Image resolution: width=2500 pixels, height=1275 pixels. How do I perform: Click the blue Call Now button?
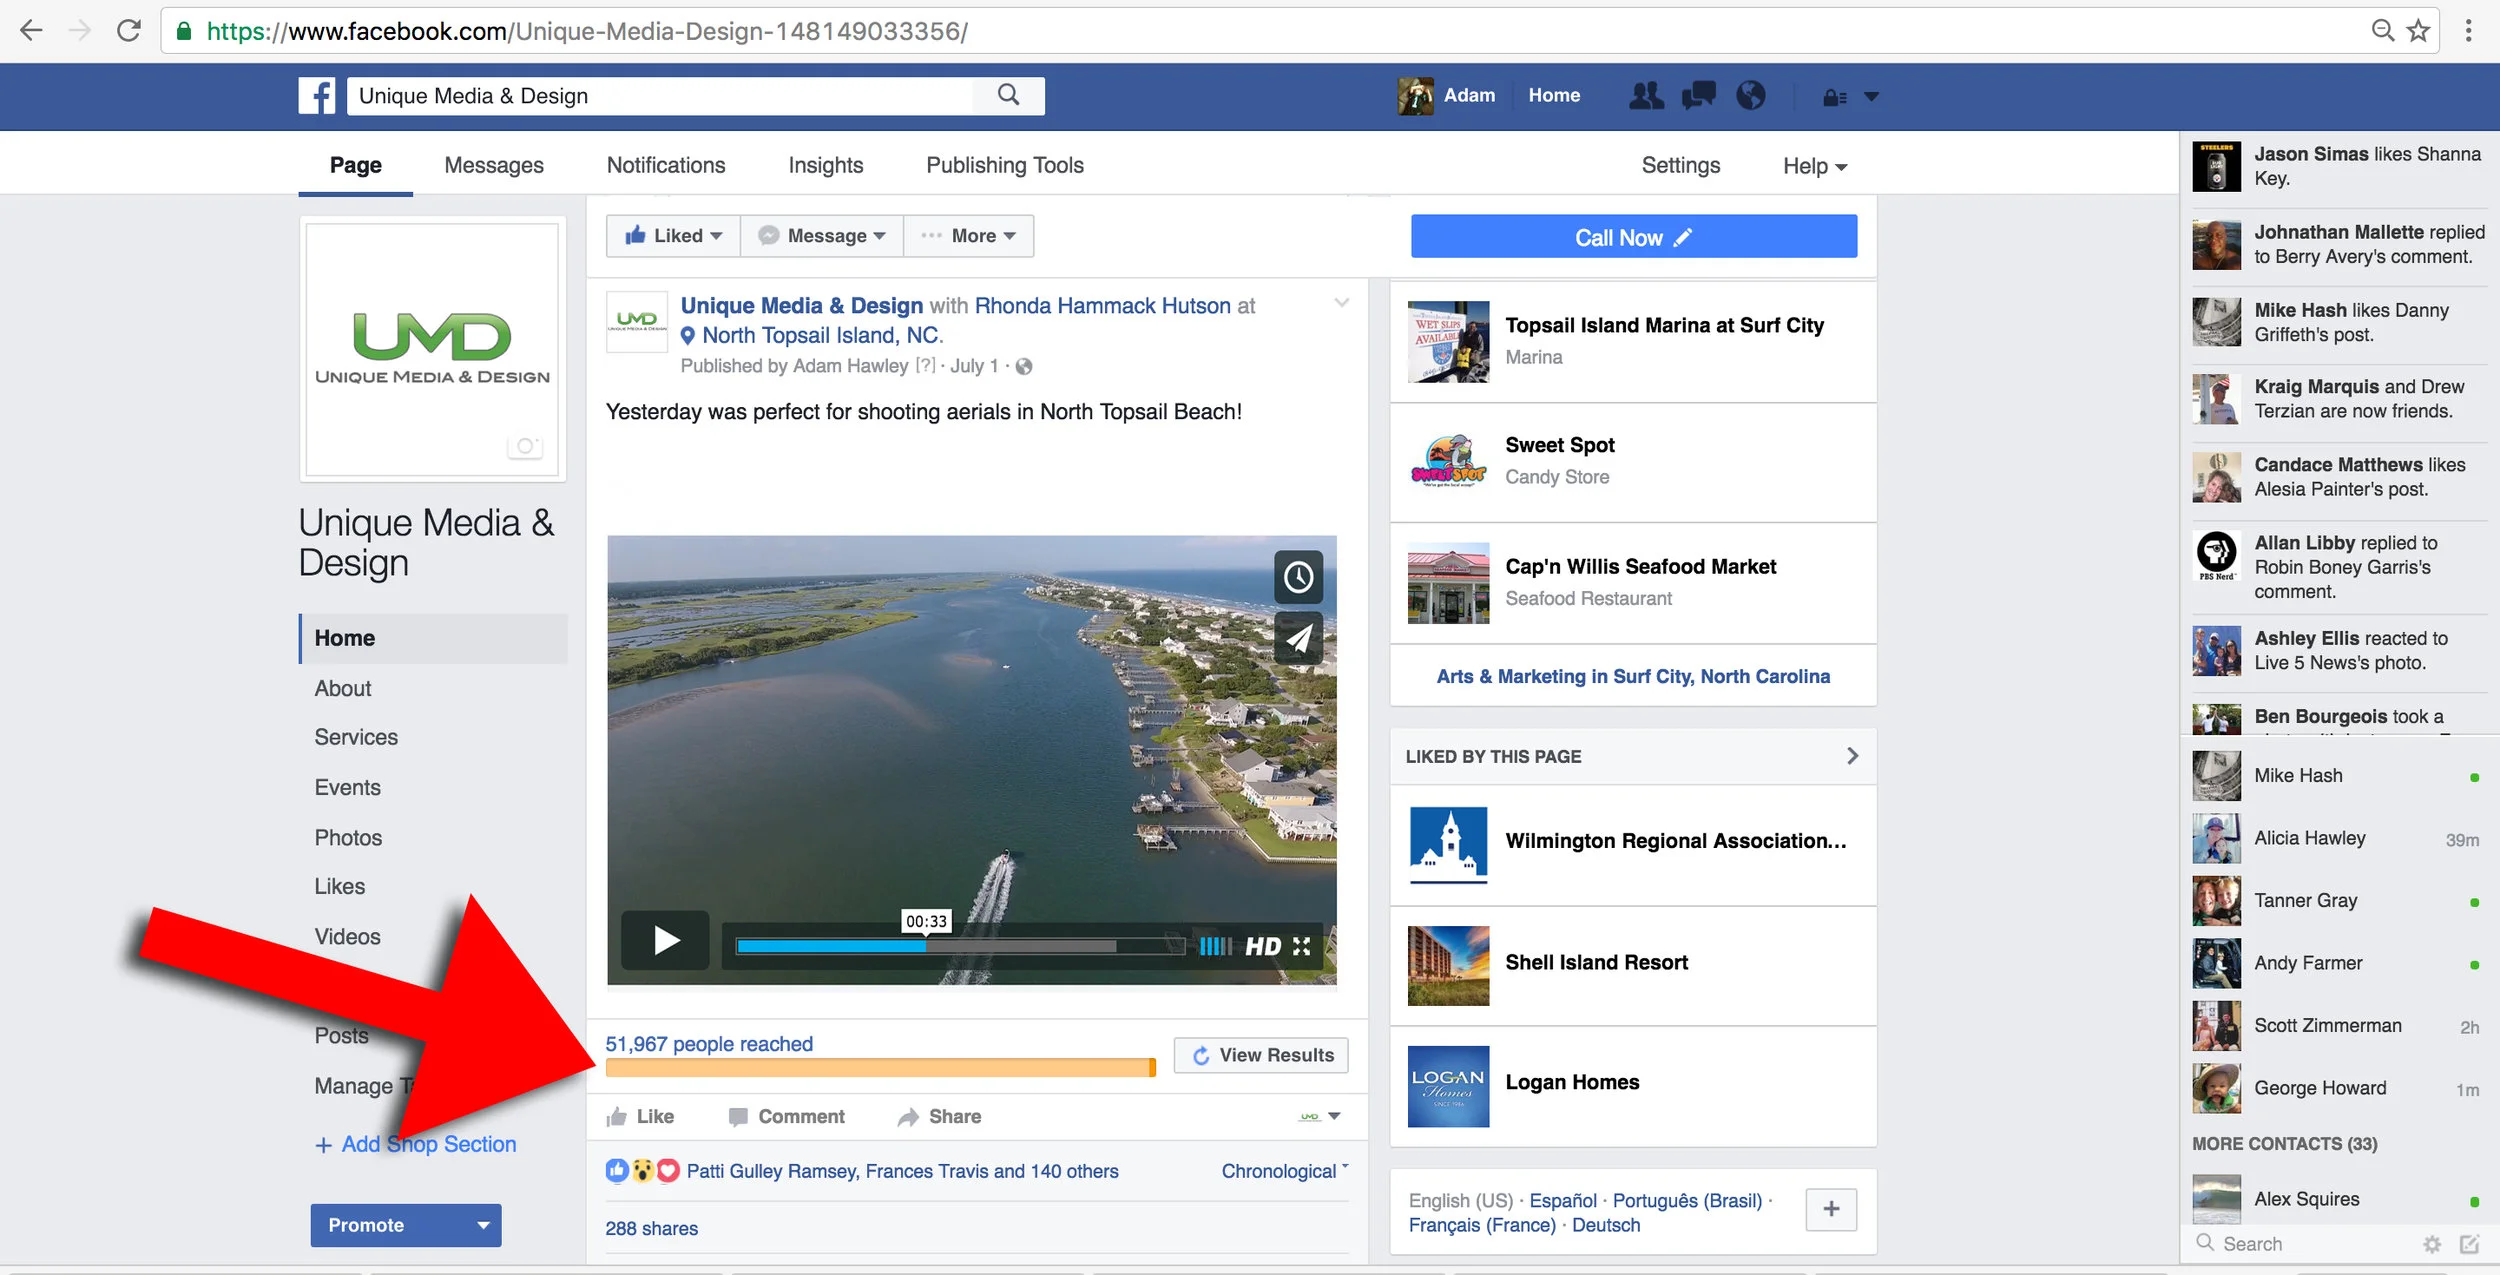click(1633, 237)
